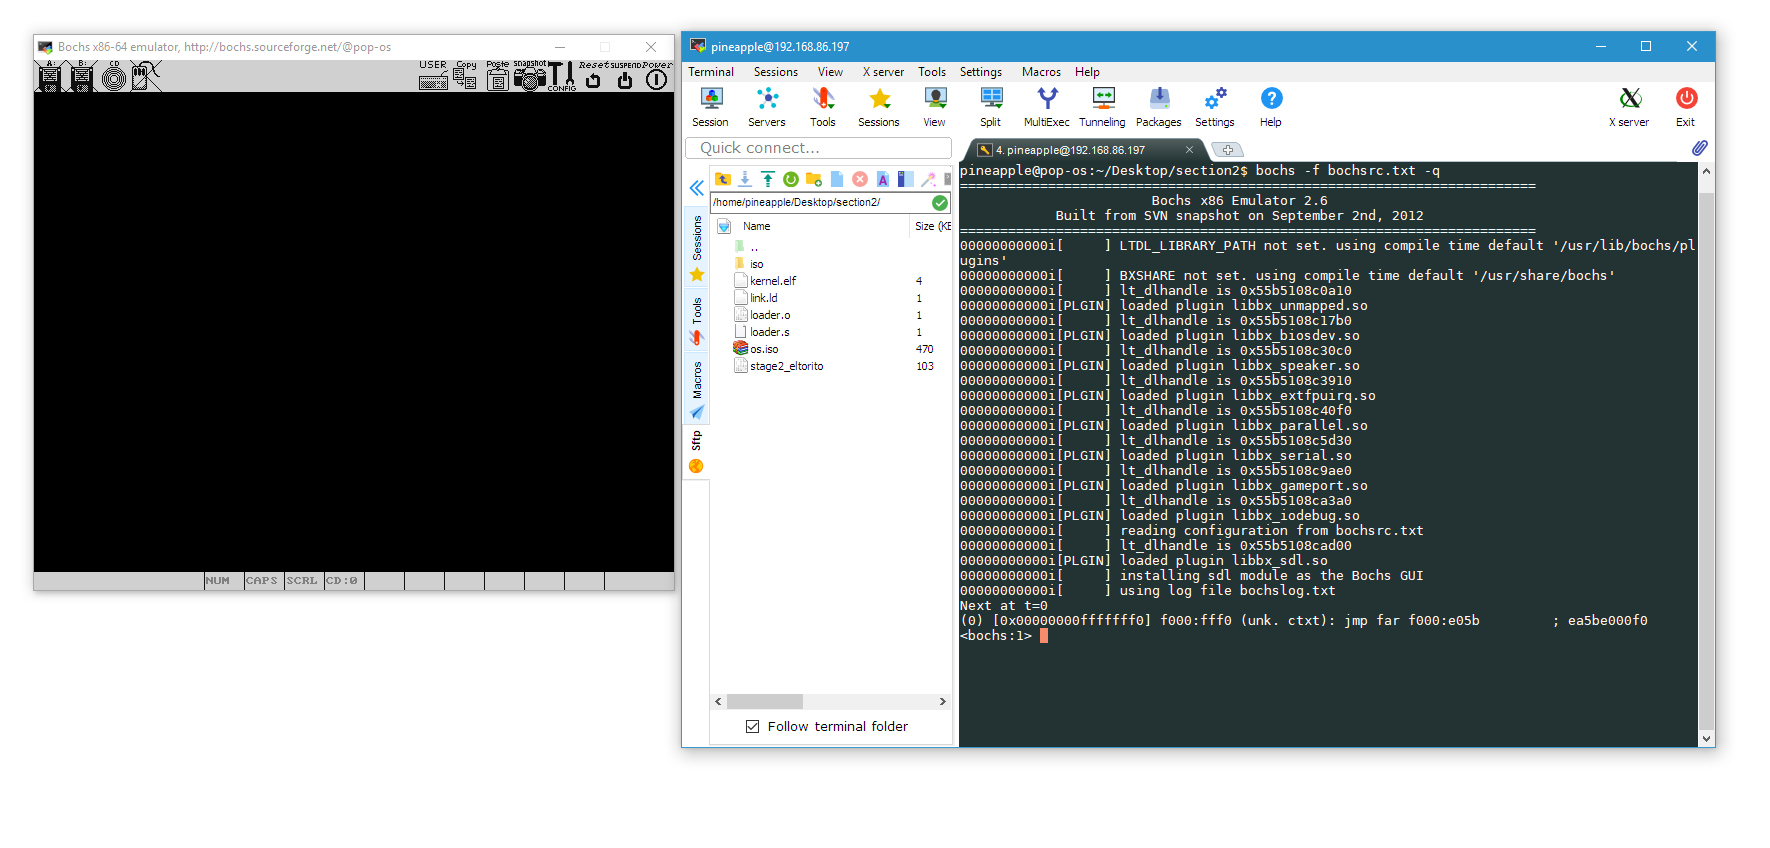
Task: Create a new folder in SFTP panel
Action: (x=814, y=179)
